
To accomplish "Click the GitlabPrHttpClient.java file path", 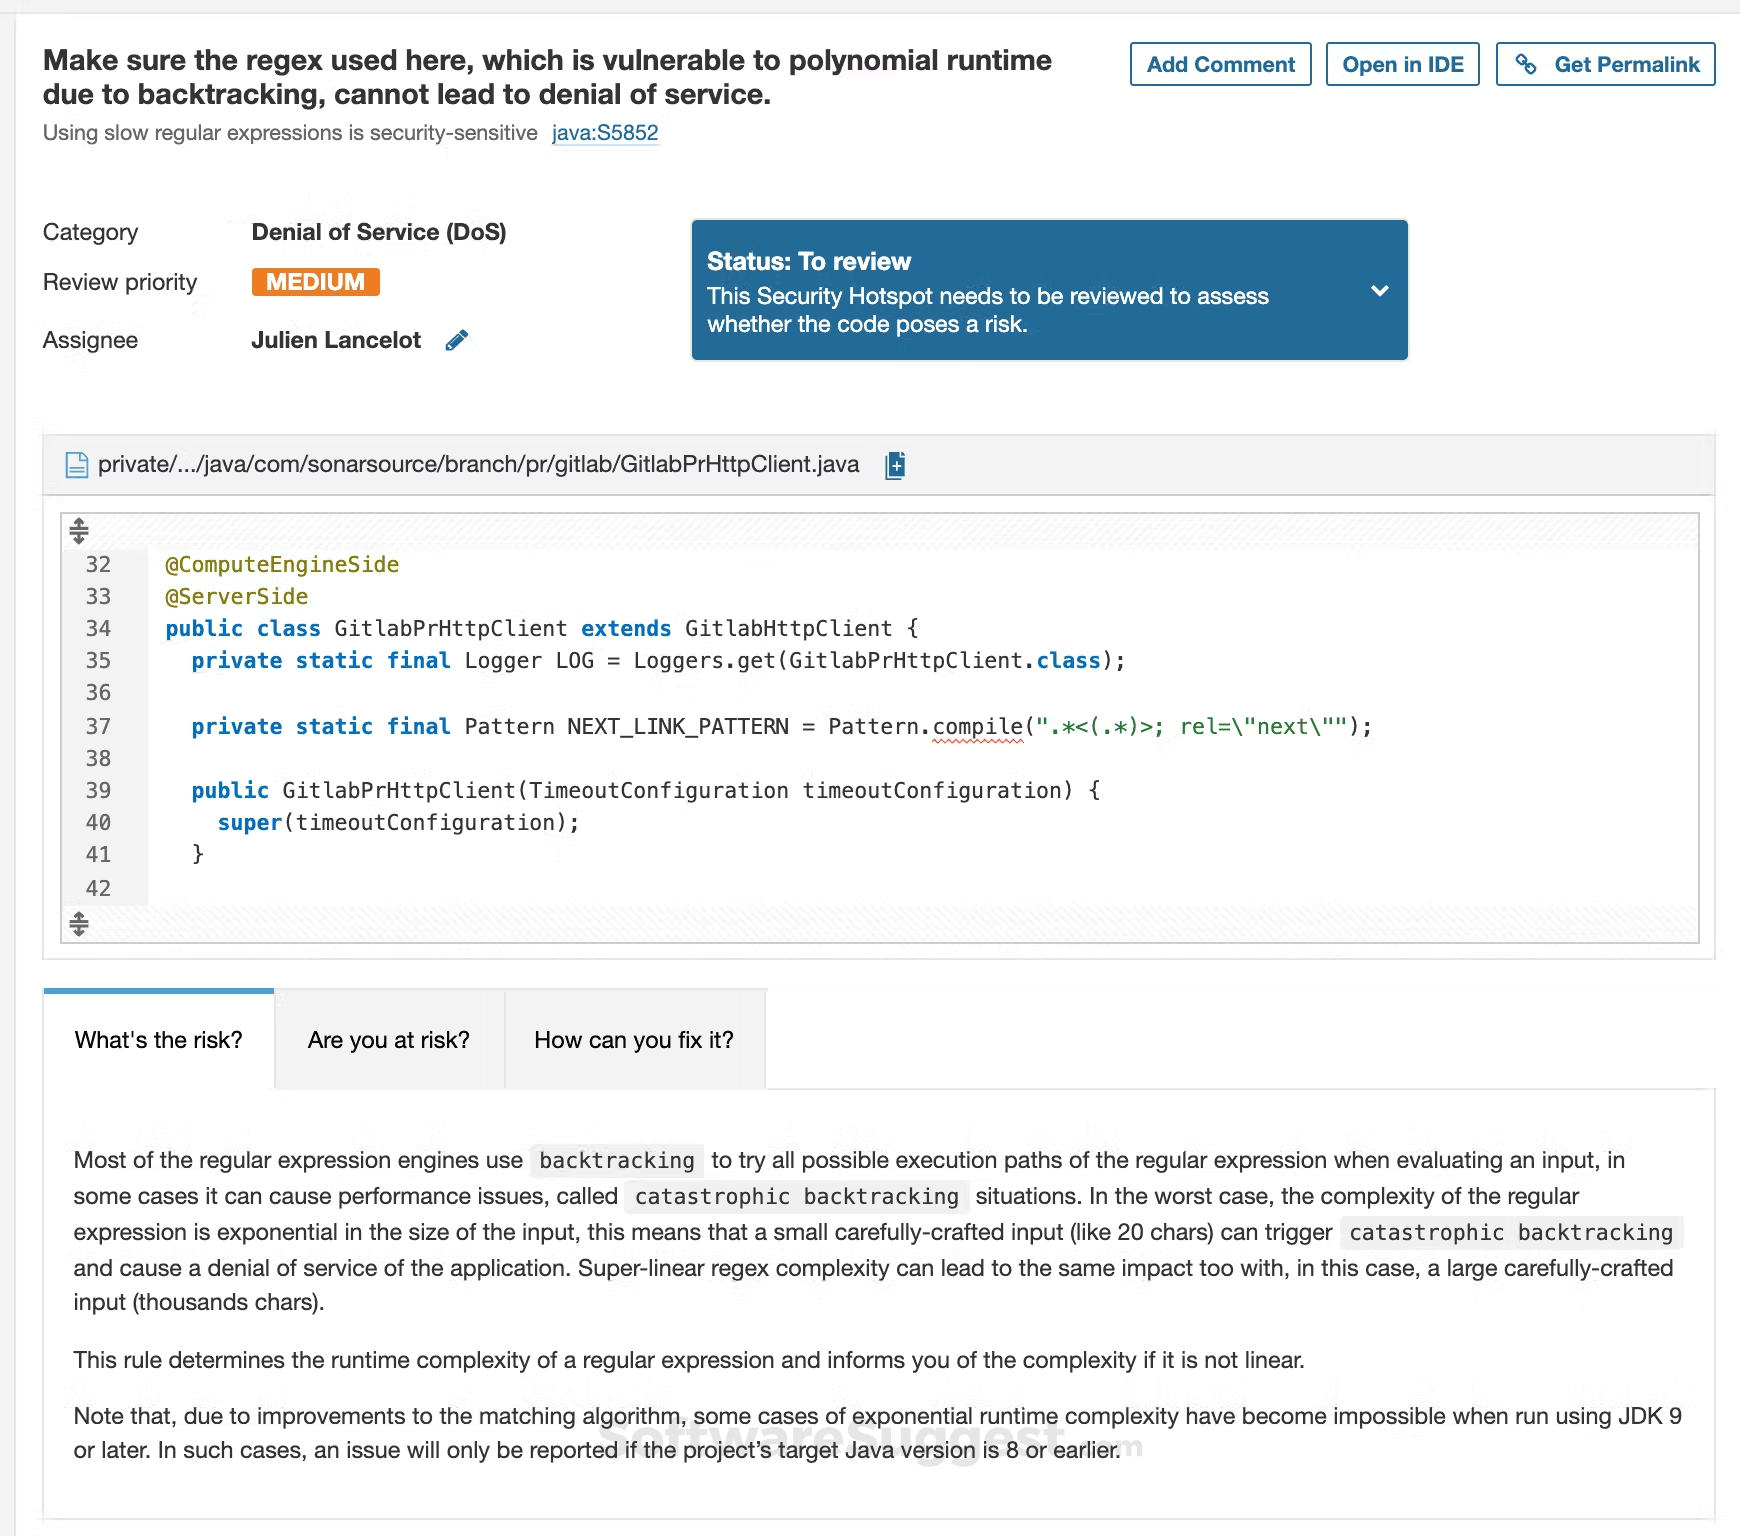I will (x=478, y=464).
